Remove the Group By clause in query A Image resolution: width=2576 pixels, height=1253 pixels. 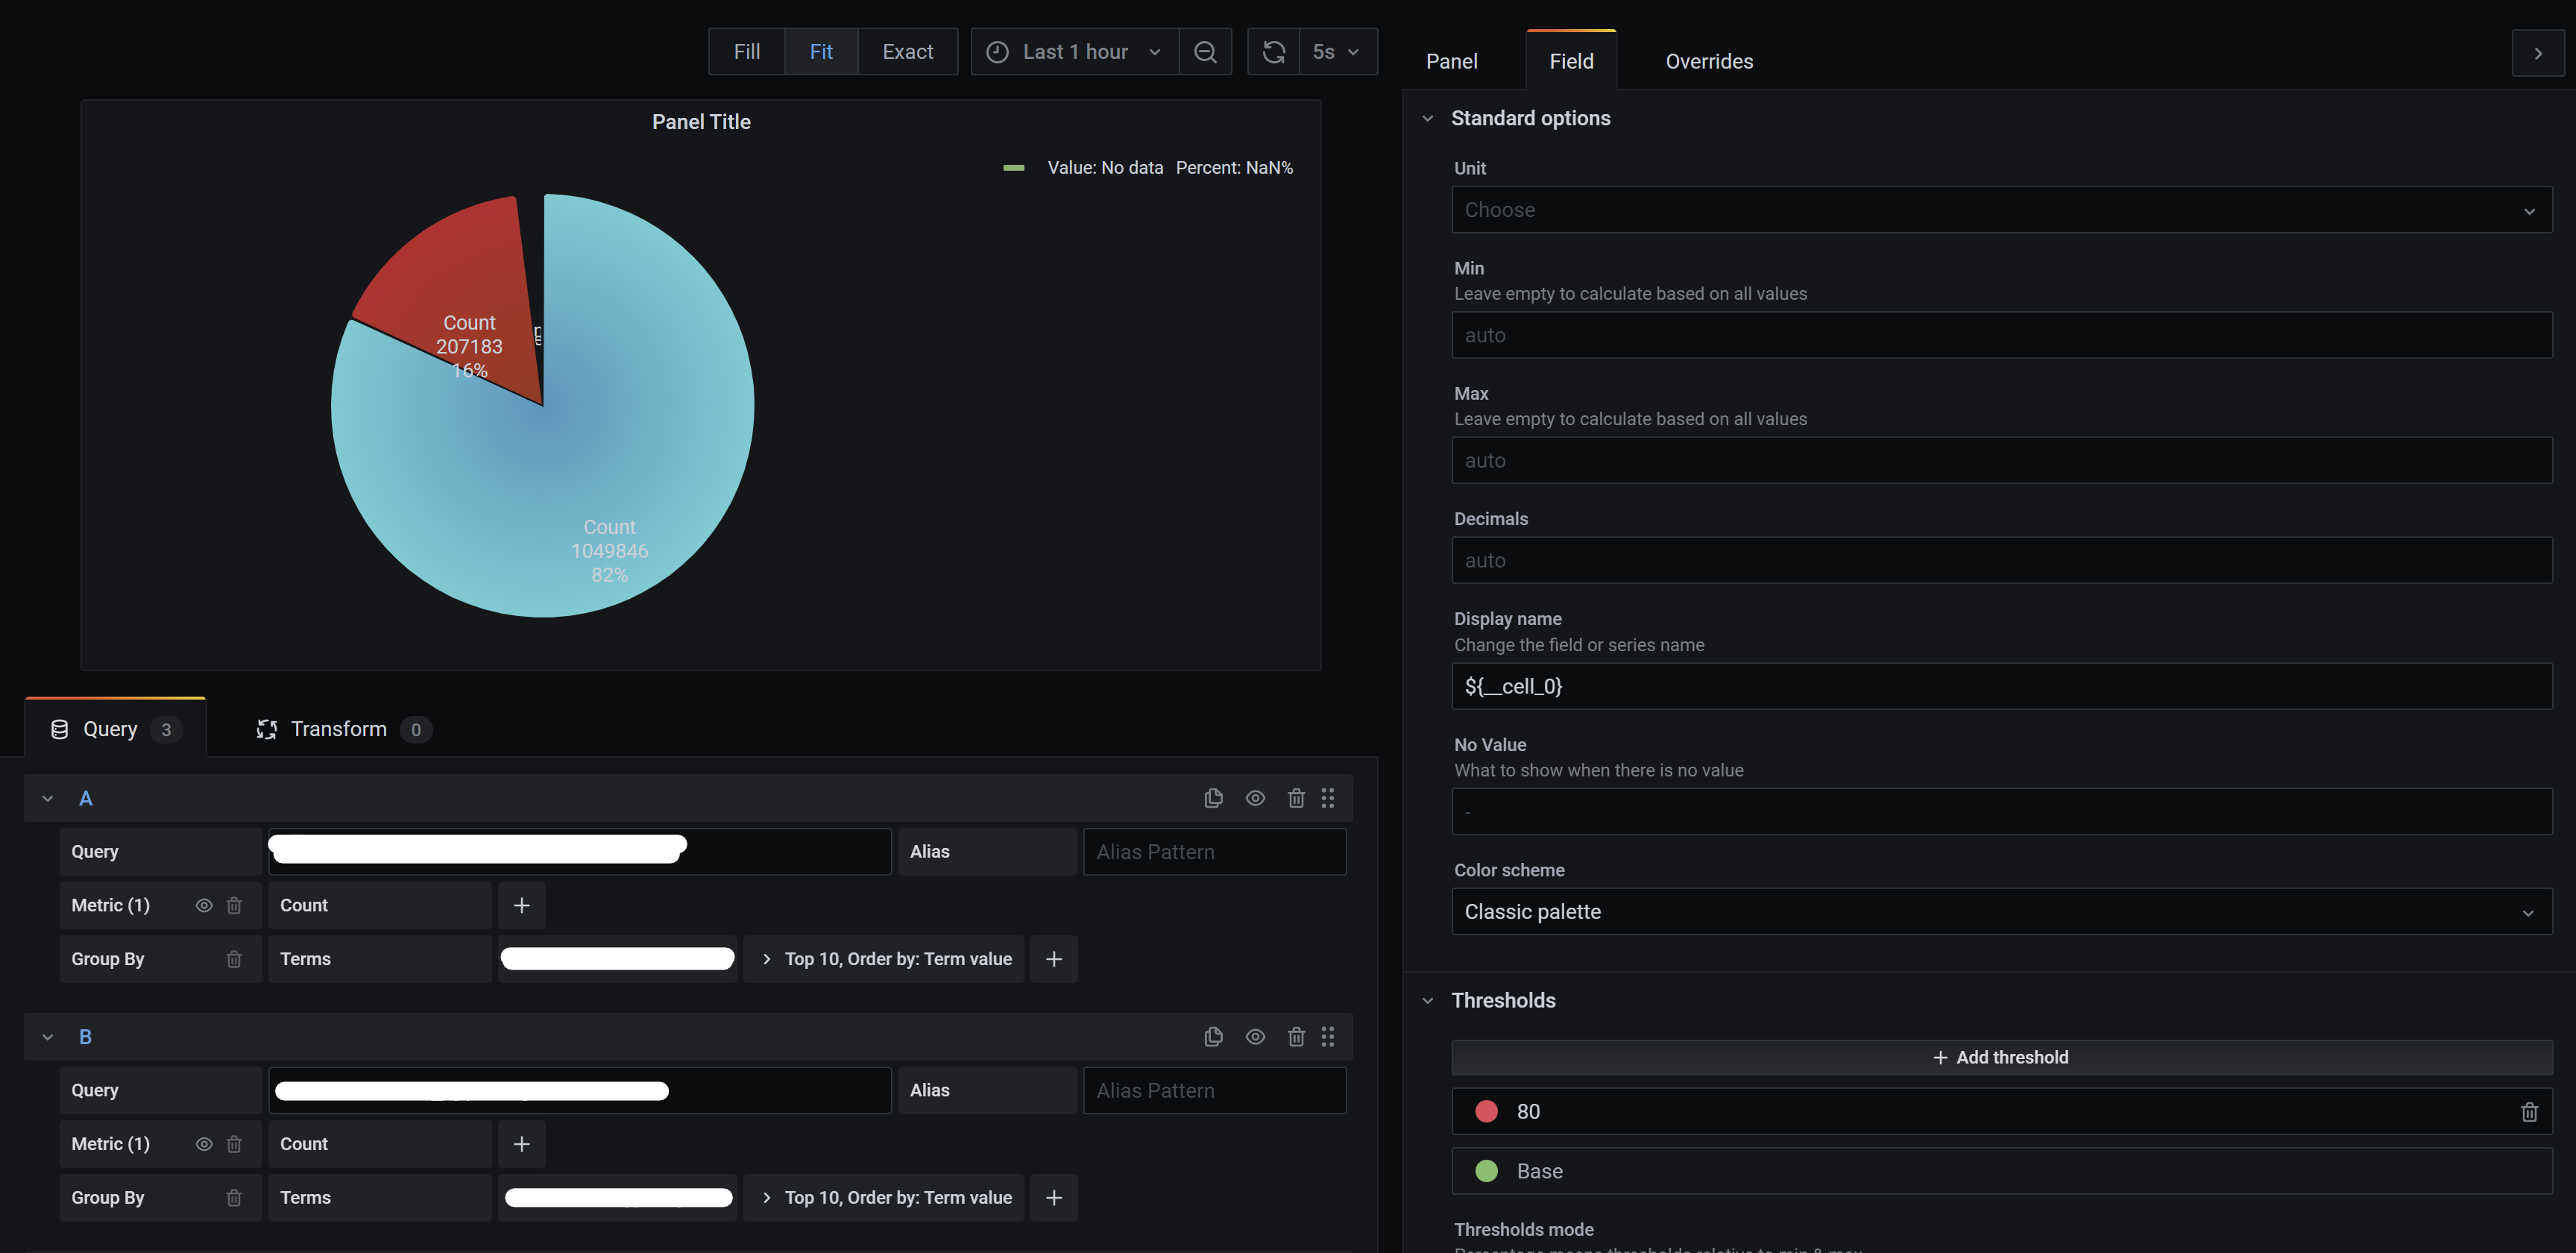click(x=234, y=958)
